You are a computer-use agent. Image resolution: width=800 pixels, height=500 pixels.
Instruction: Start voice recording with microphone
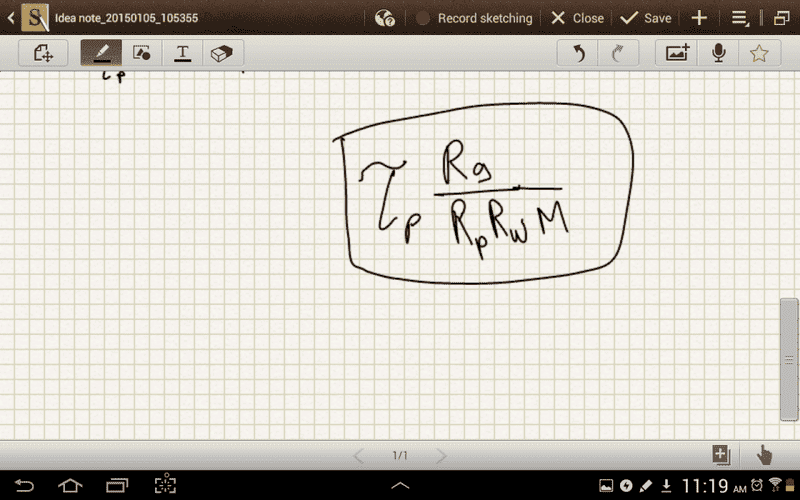(718, 53)
